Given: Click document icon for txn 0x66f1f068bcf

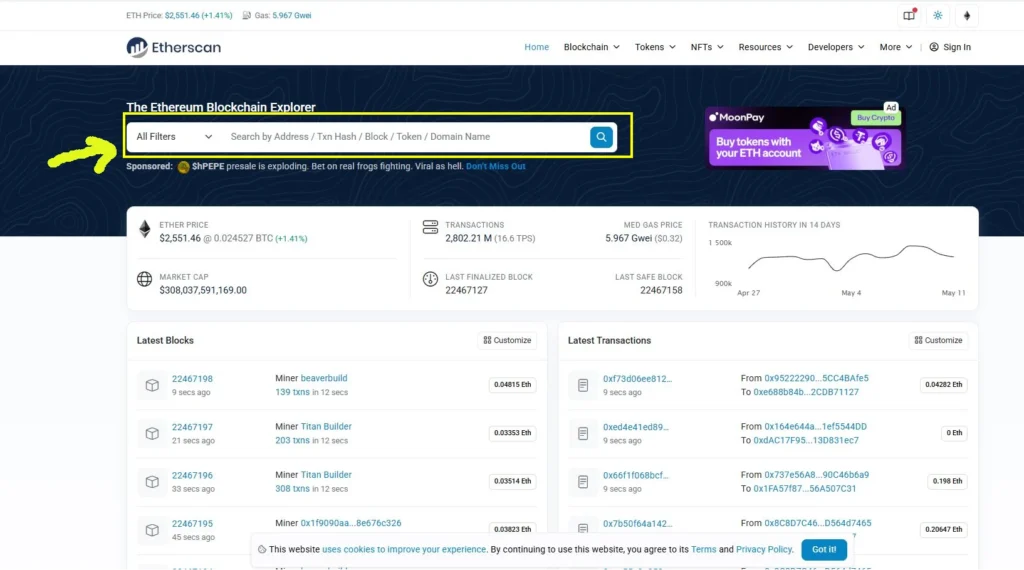Looking at the screenshot, I should [583, 482].
